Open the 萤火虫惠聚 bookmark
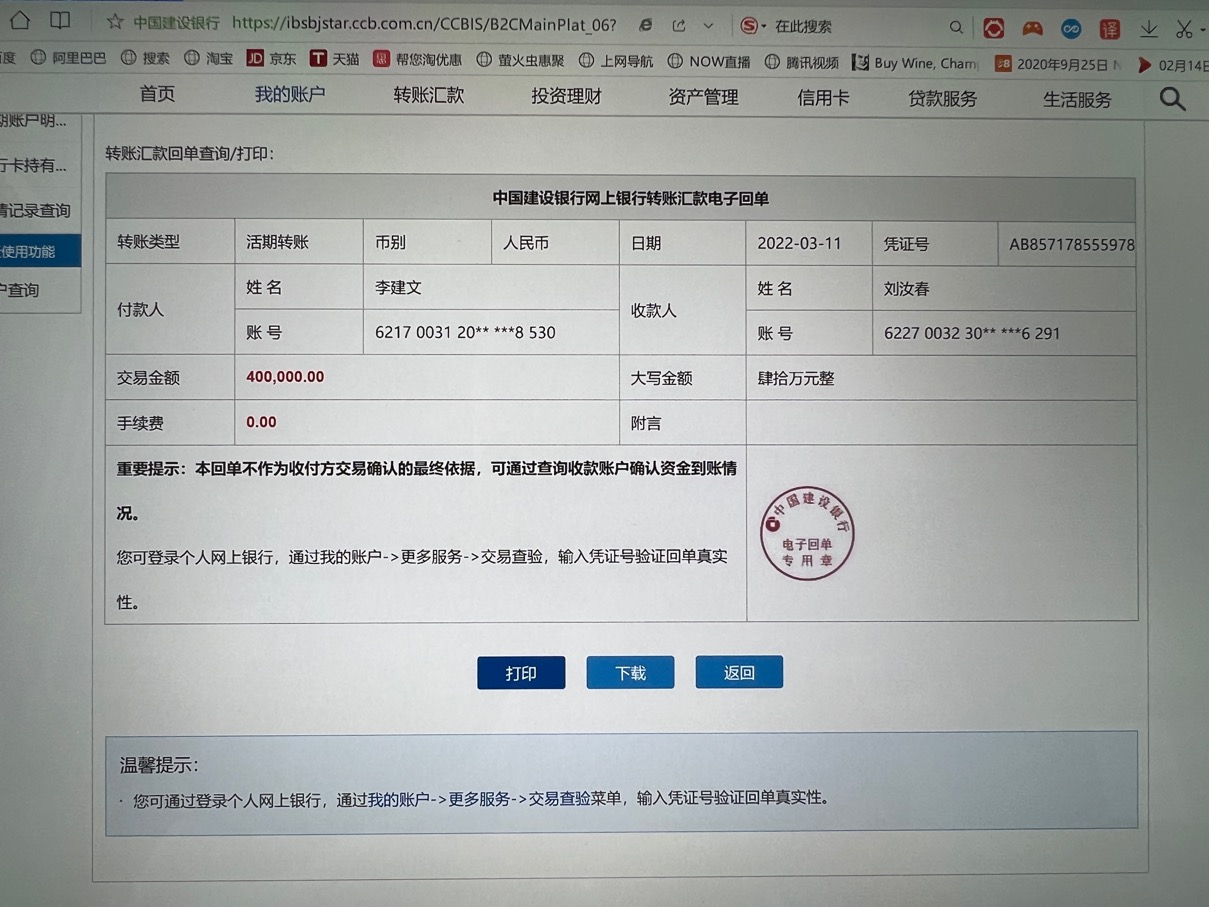The image size is (1209, 907). coord(519,61)
